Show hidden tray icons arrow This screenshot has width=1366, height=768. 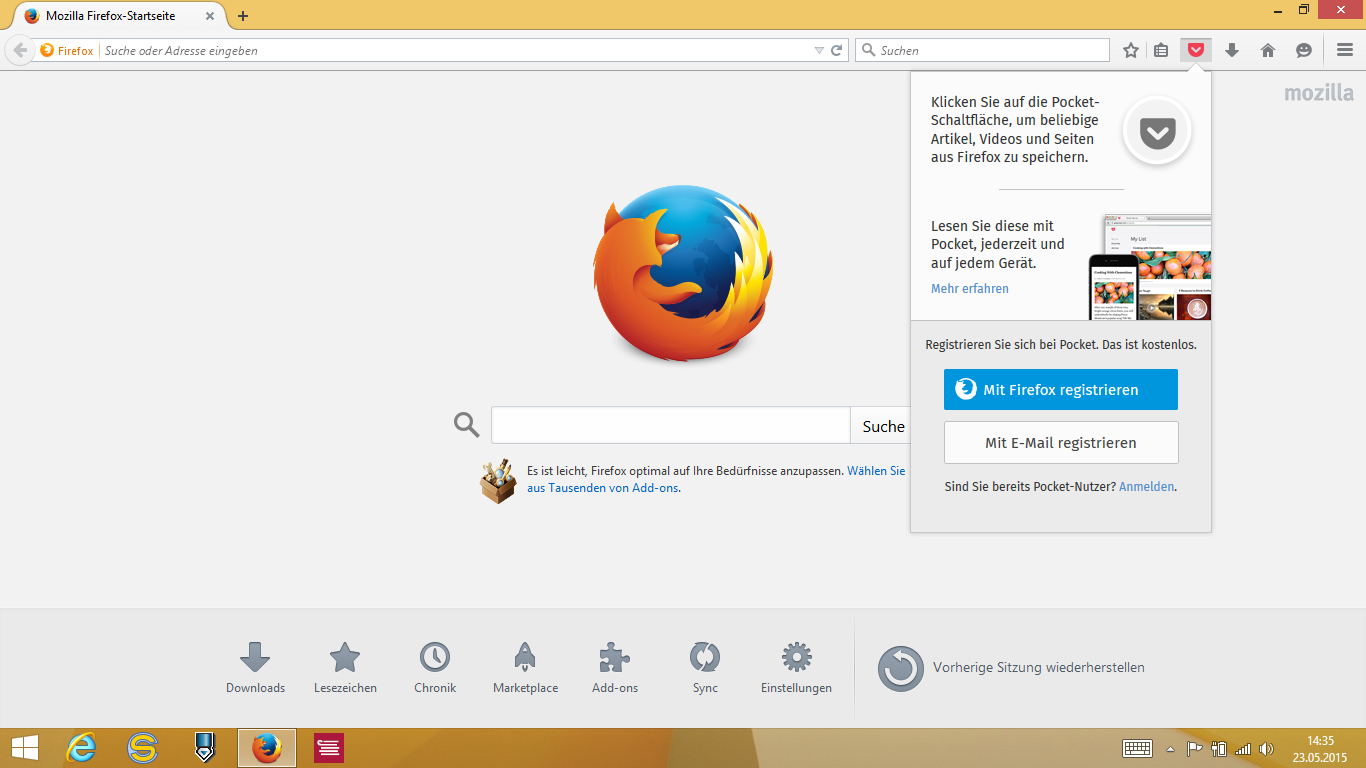(1170, 748)
